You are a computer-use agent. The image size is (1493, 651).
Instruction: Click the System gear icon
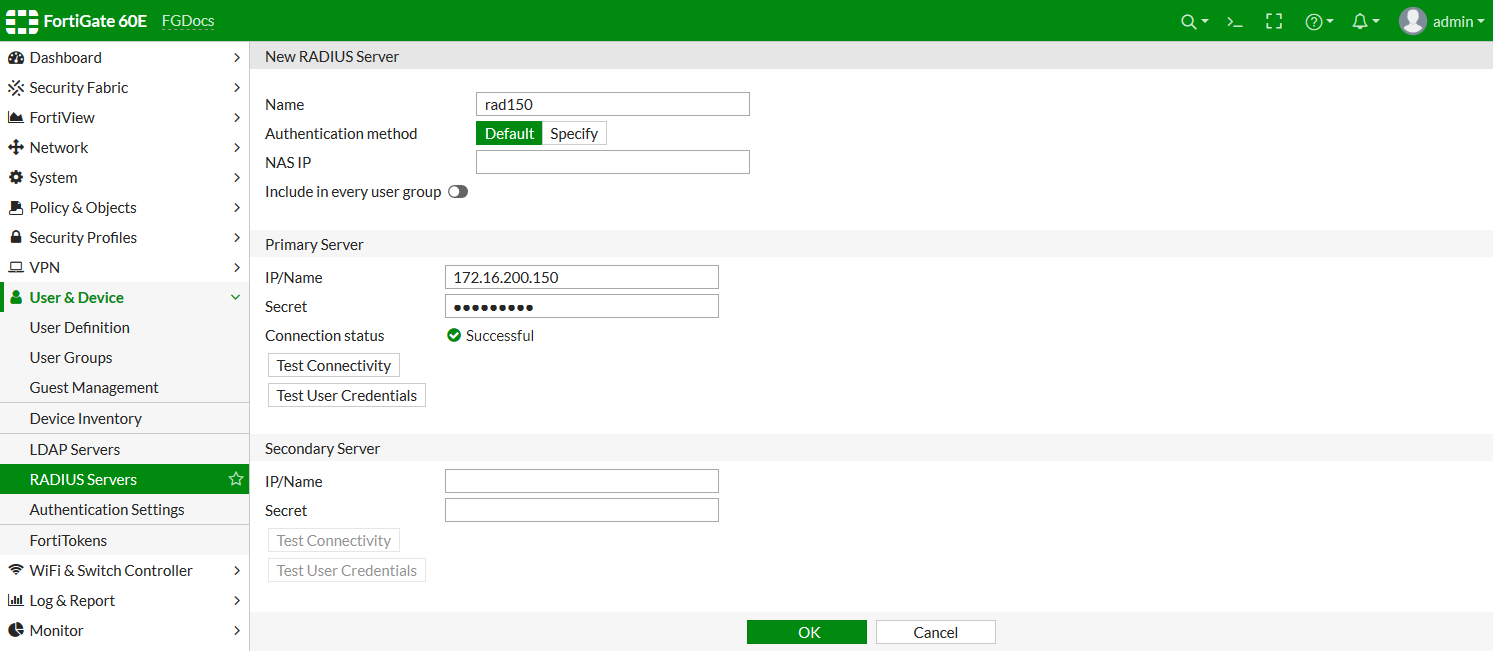[15, 178]
